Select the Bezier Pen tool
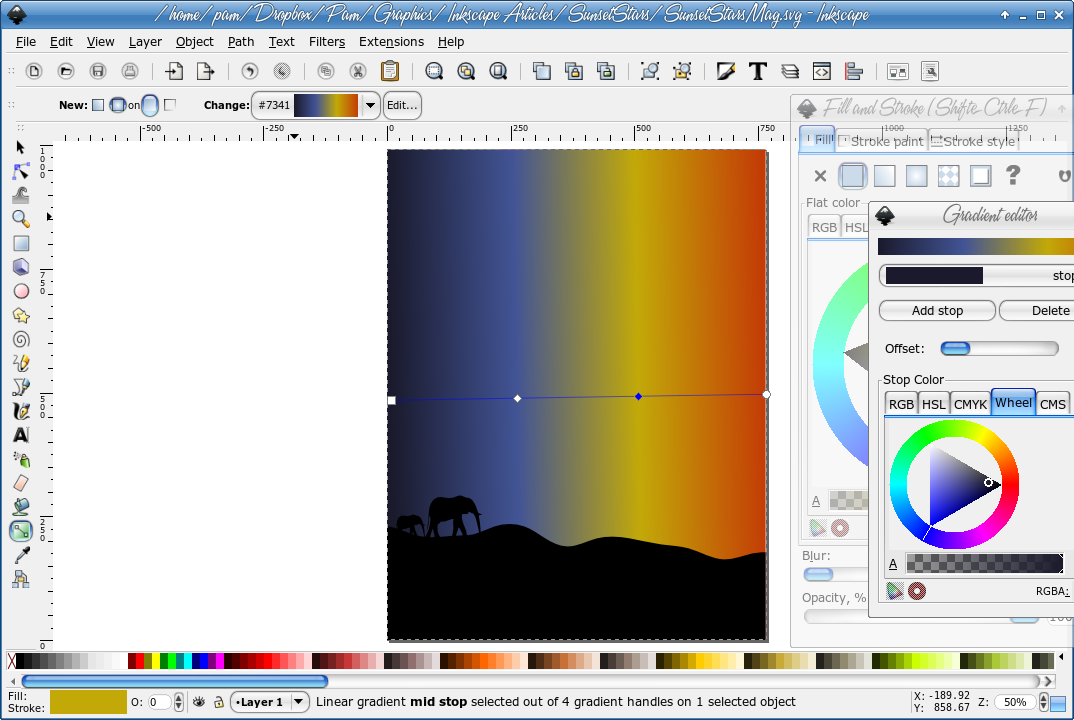Image resolution: width=1074 pixels, height=720 pixels. click(x=21, y=387)
